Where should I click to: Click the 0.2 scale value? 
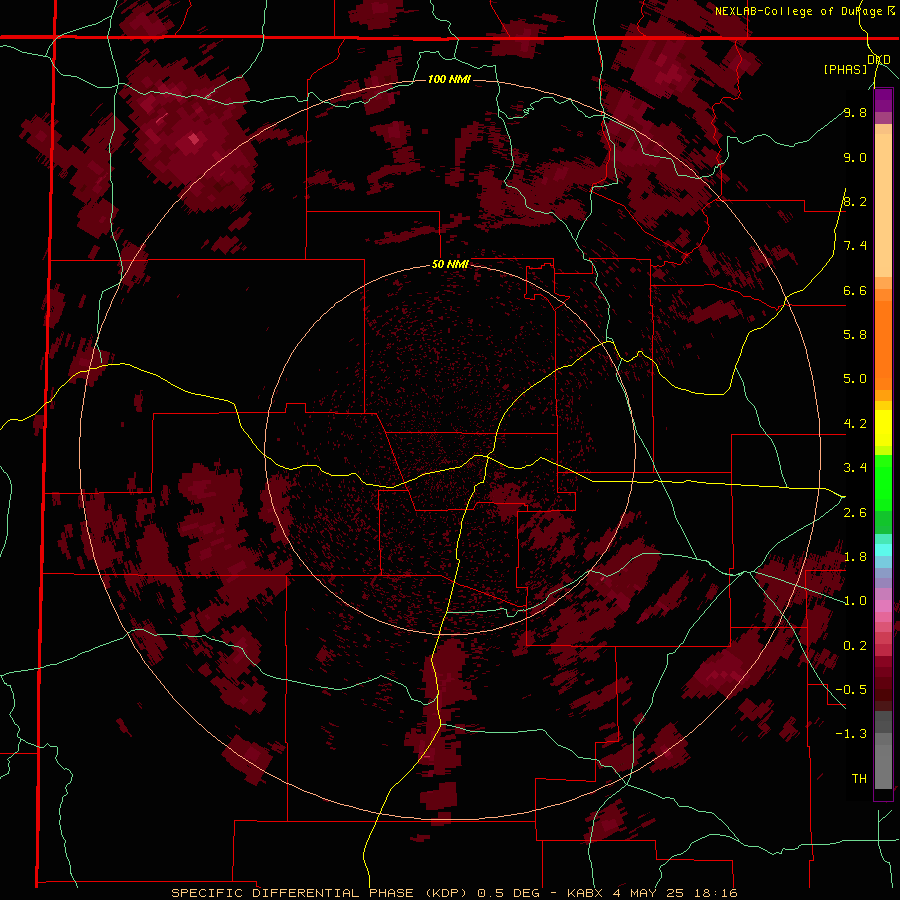(855, 646)
